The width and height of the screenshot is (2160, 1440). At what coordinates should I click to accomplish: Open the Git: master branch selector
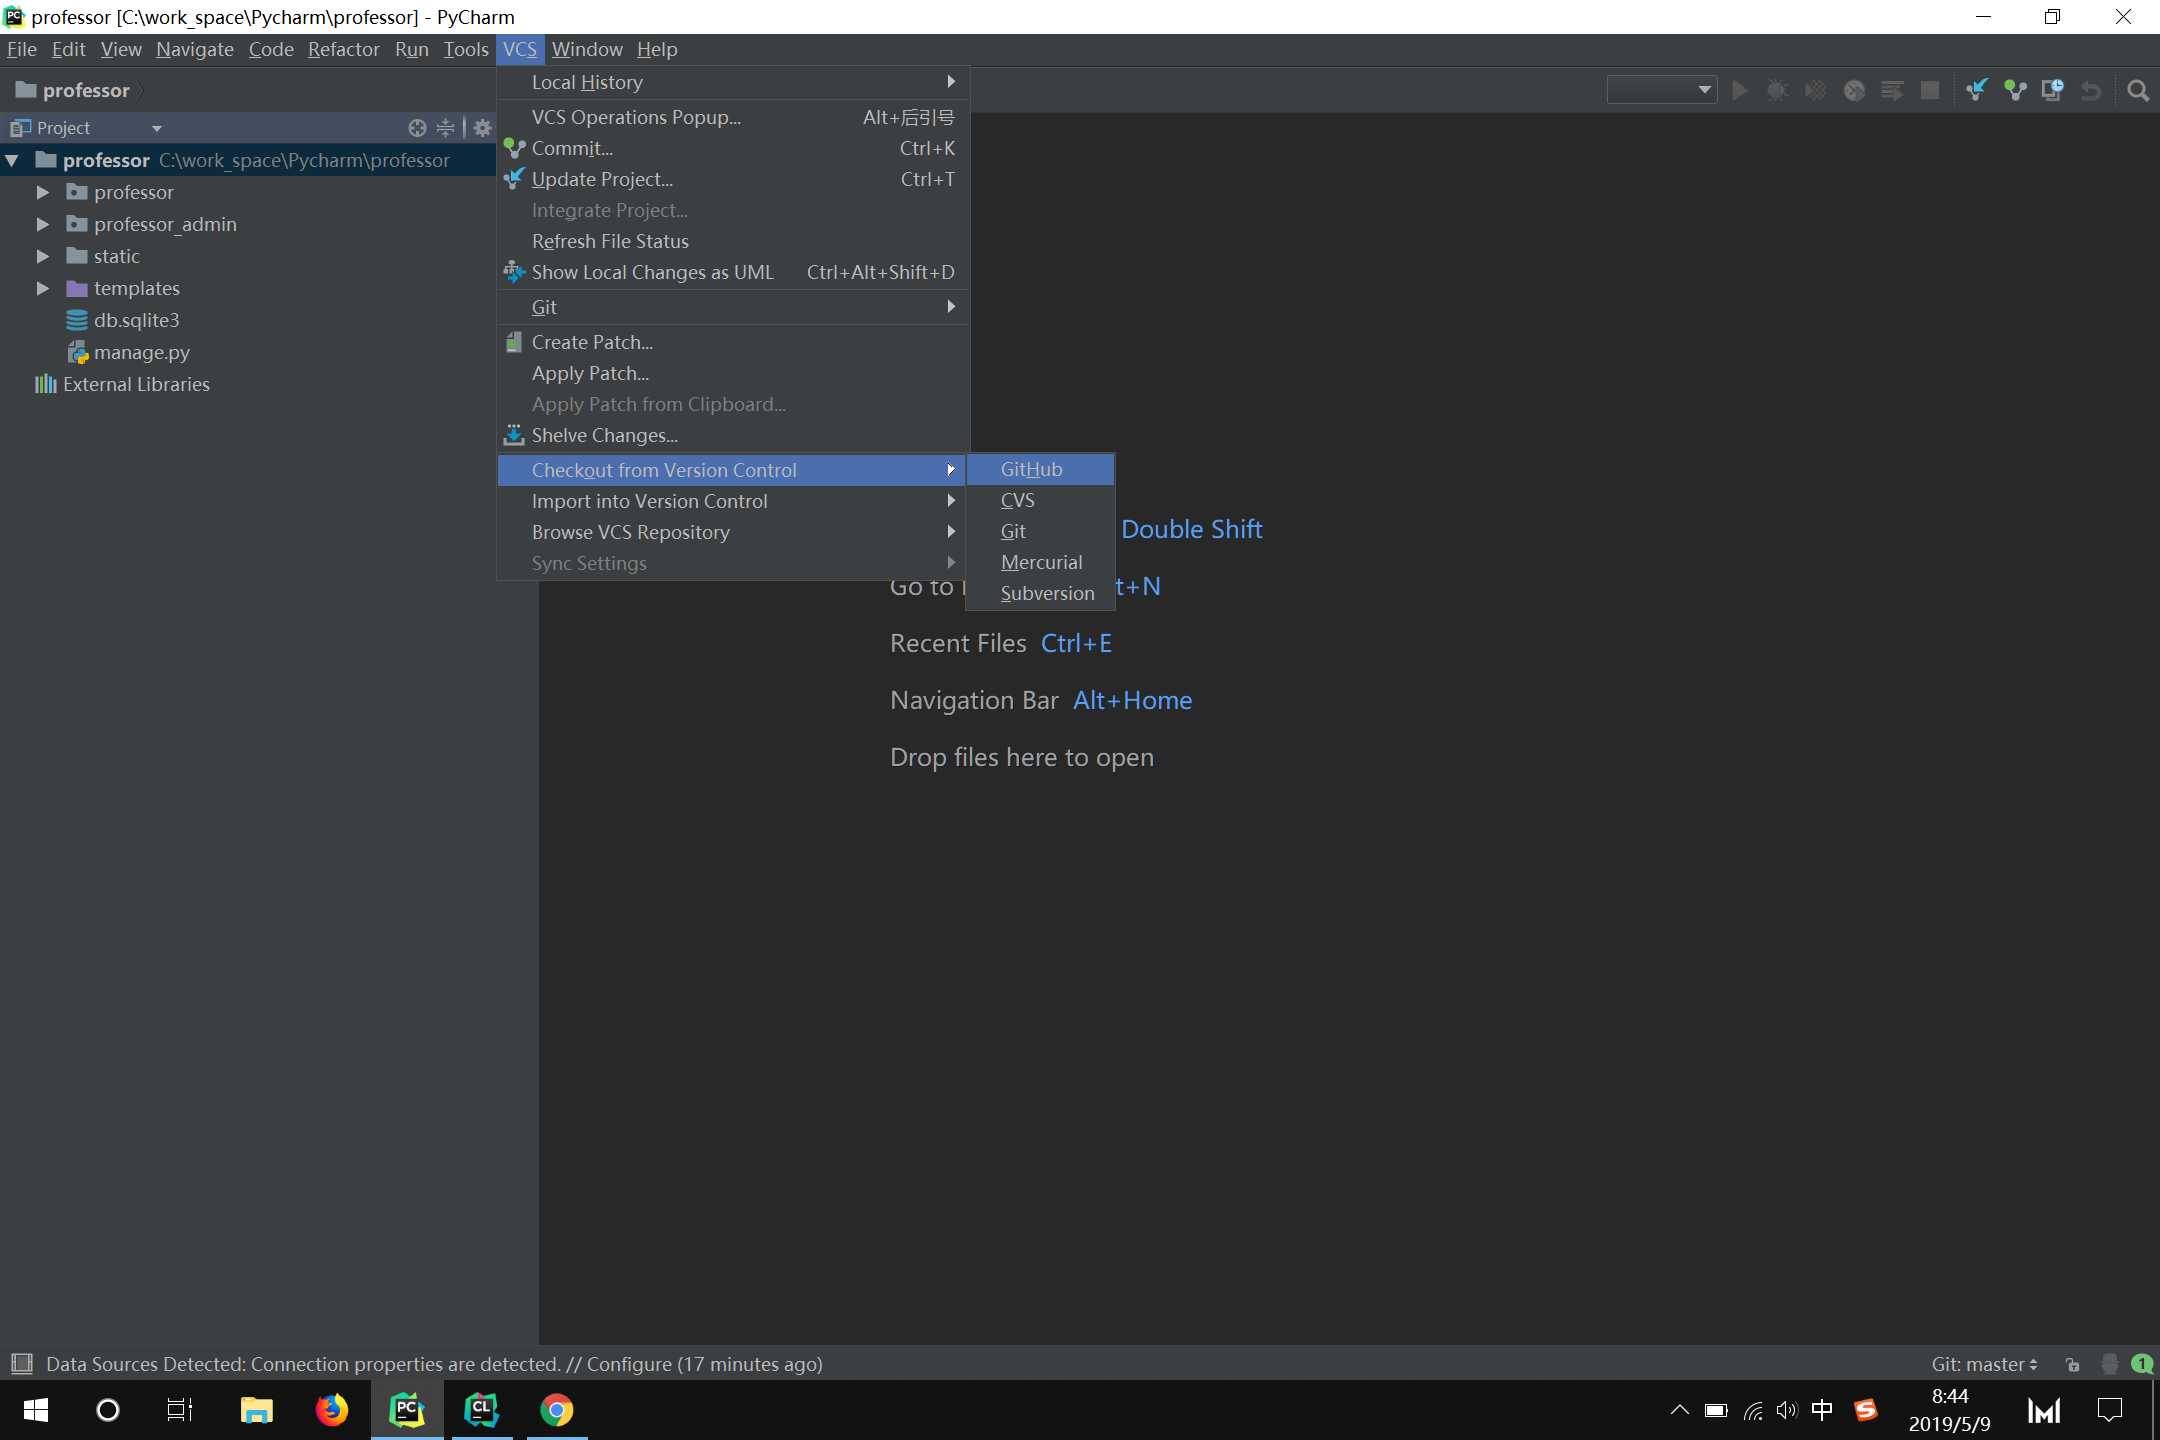[1984, 1364]
